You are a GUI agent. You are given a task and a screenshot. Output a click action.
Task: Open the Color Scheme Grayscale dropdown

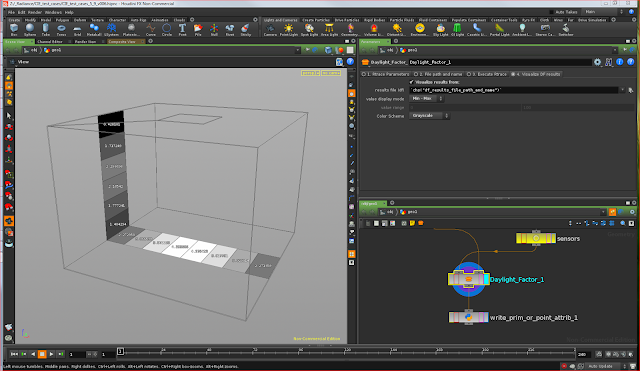point(429,116)
